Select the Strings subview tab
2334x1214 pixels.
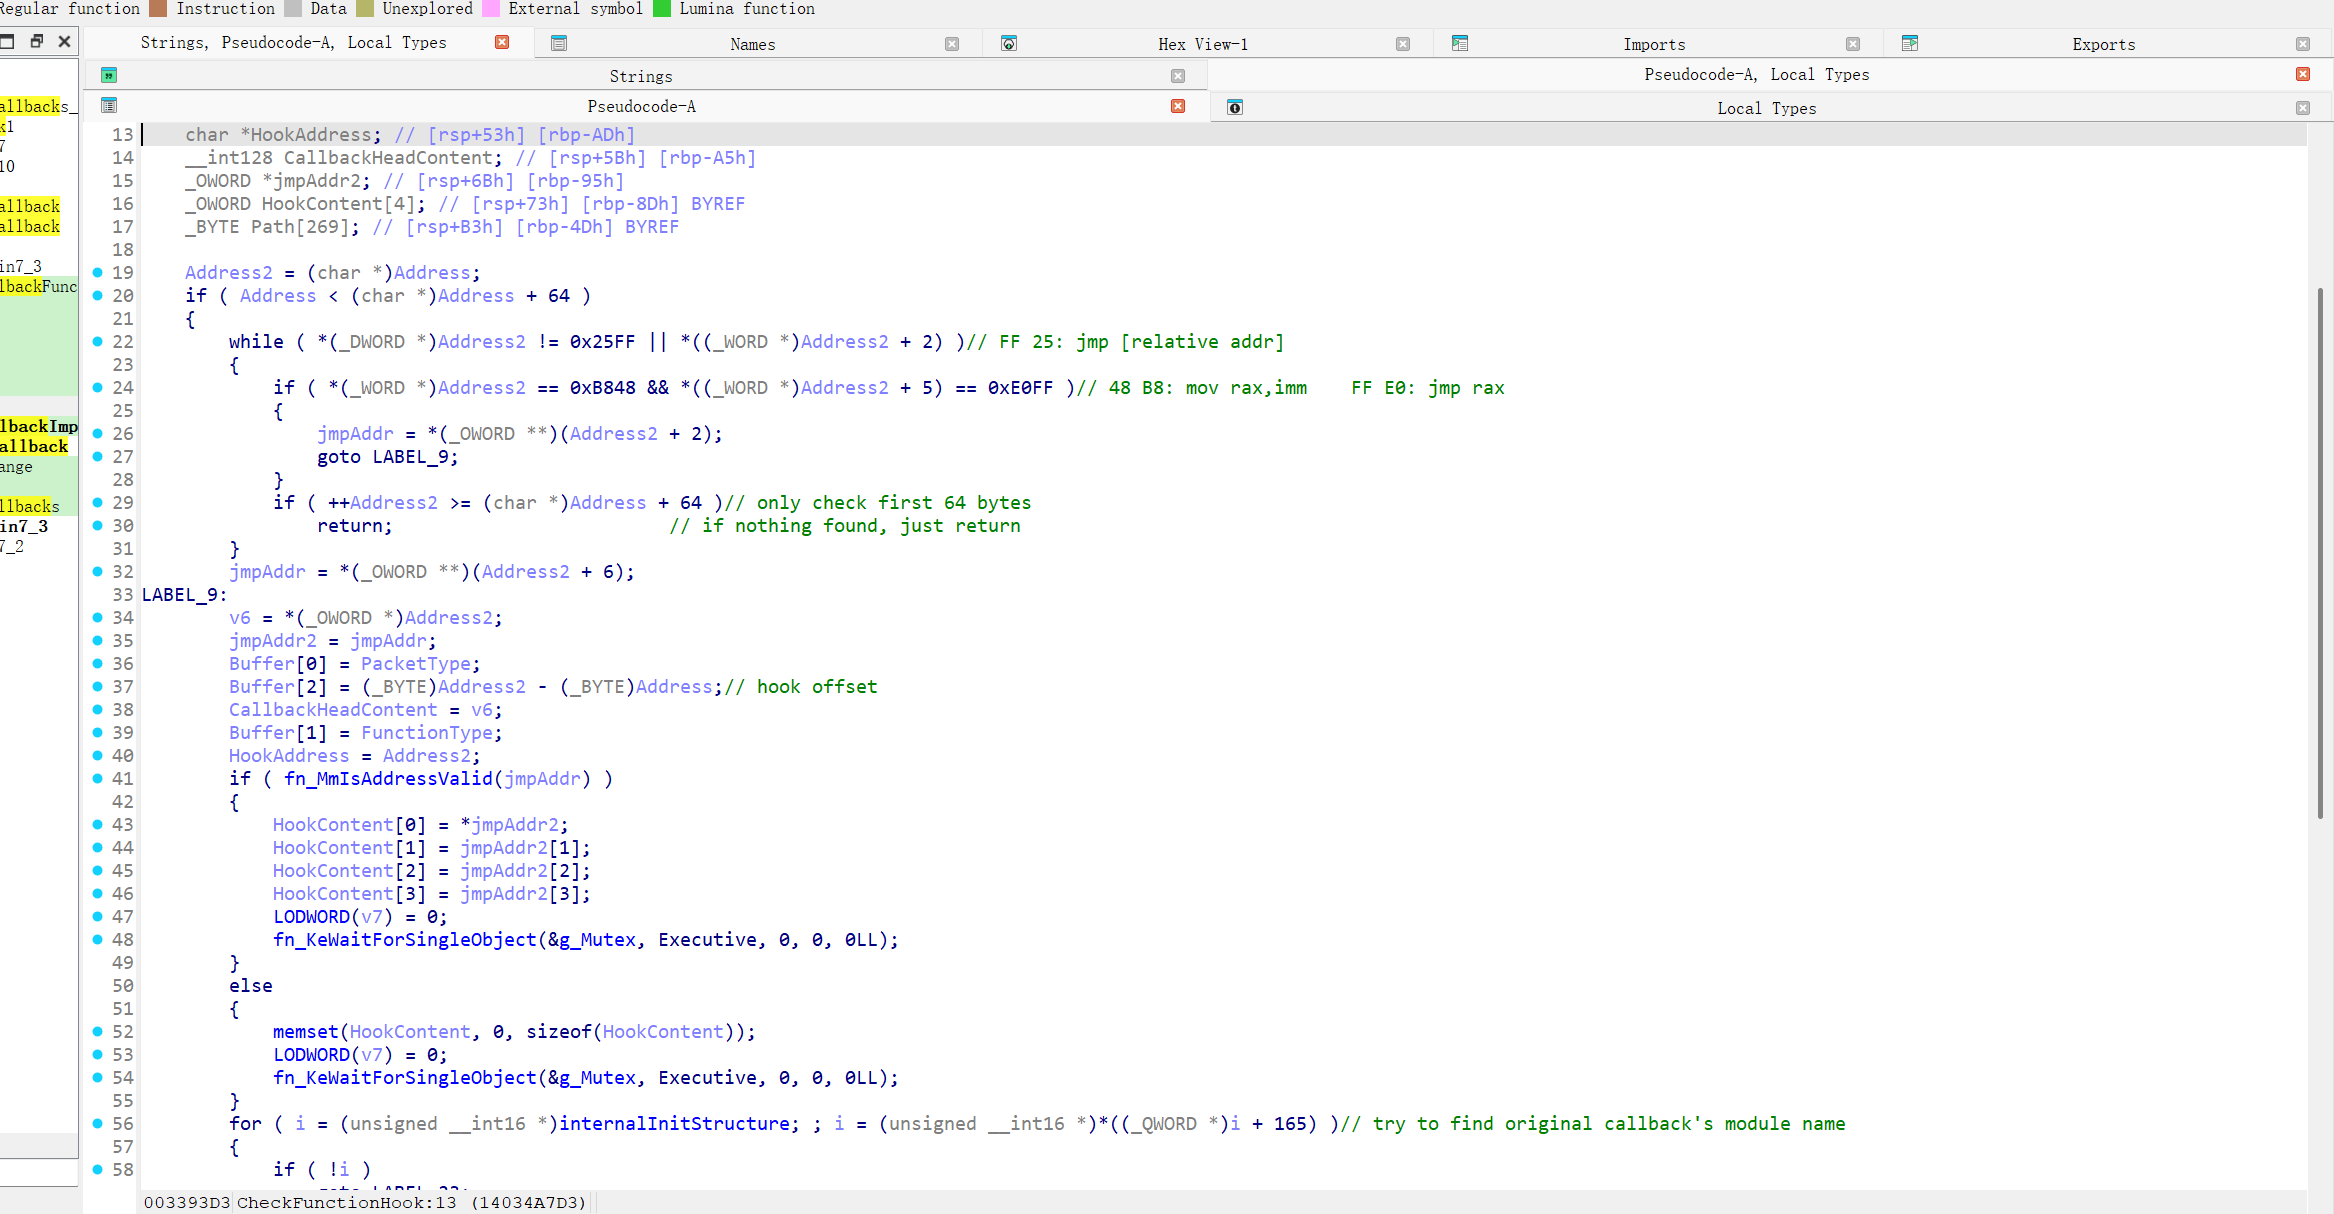click(641, 76)
